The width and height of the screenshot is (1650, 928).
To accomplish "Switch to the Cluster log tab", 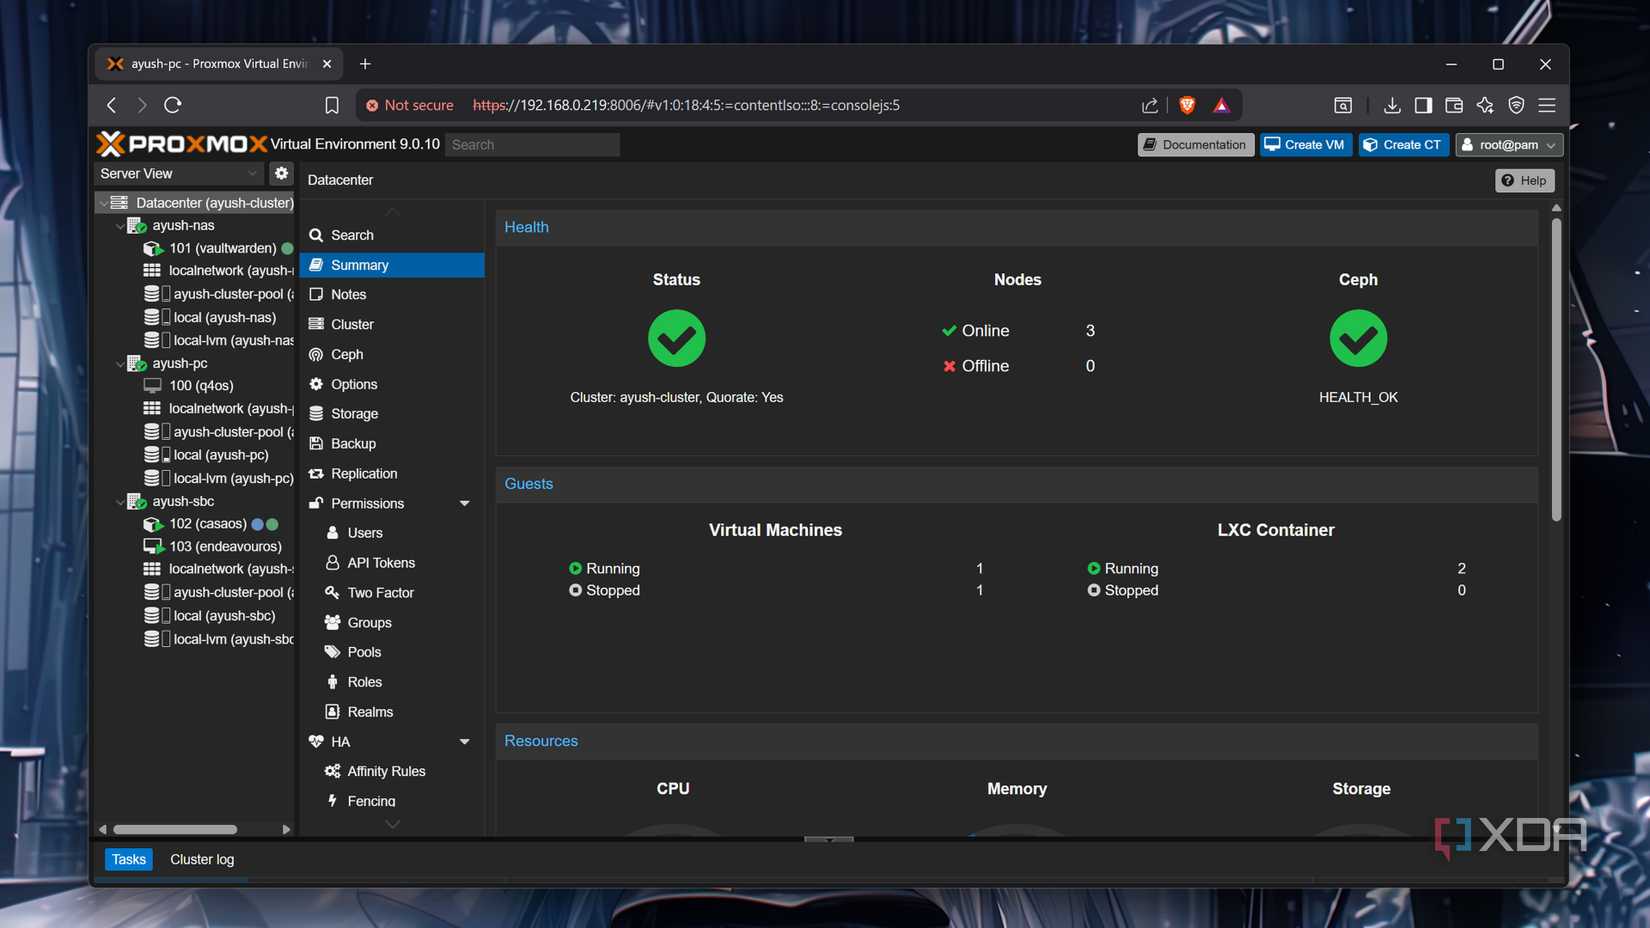I will [x=202, y=859].
